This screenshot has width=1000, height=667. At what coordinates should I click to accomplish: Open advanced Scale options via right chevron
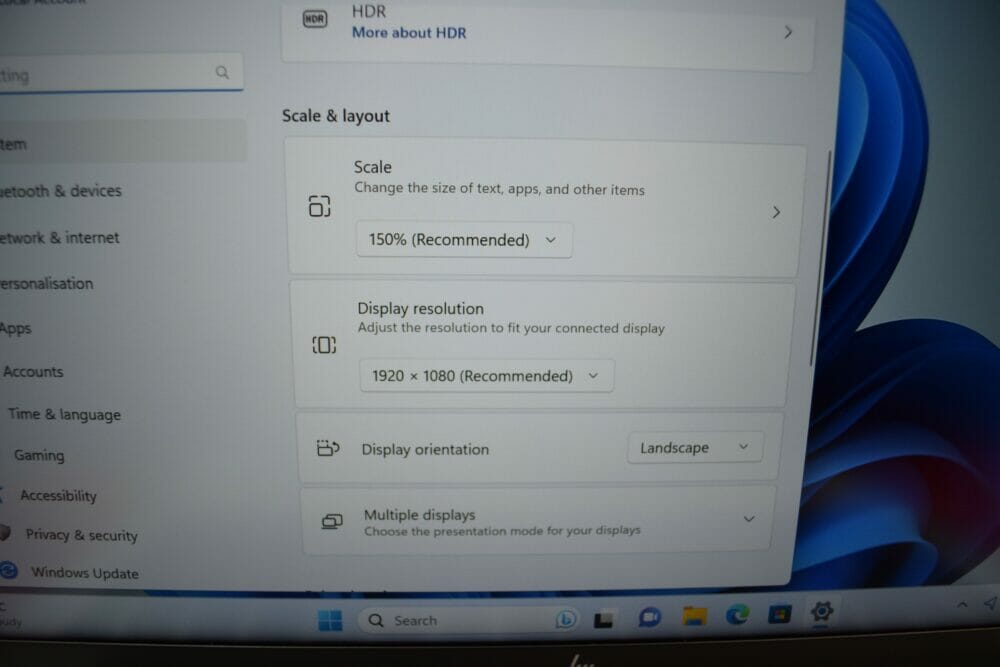click(776, 212)
